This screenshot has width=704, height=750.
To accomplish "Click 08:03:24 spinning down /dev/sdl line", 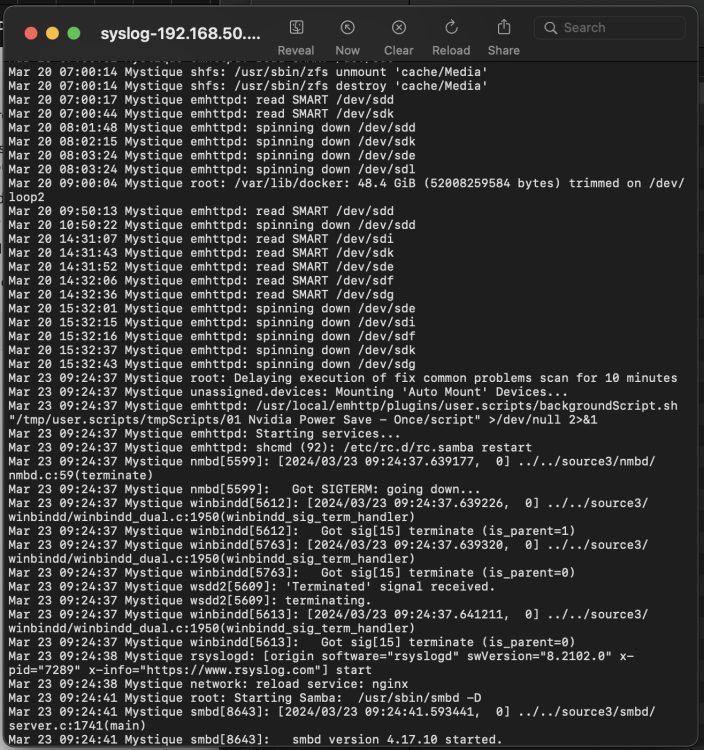I will tap(212, 169).
